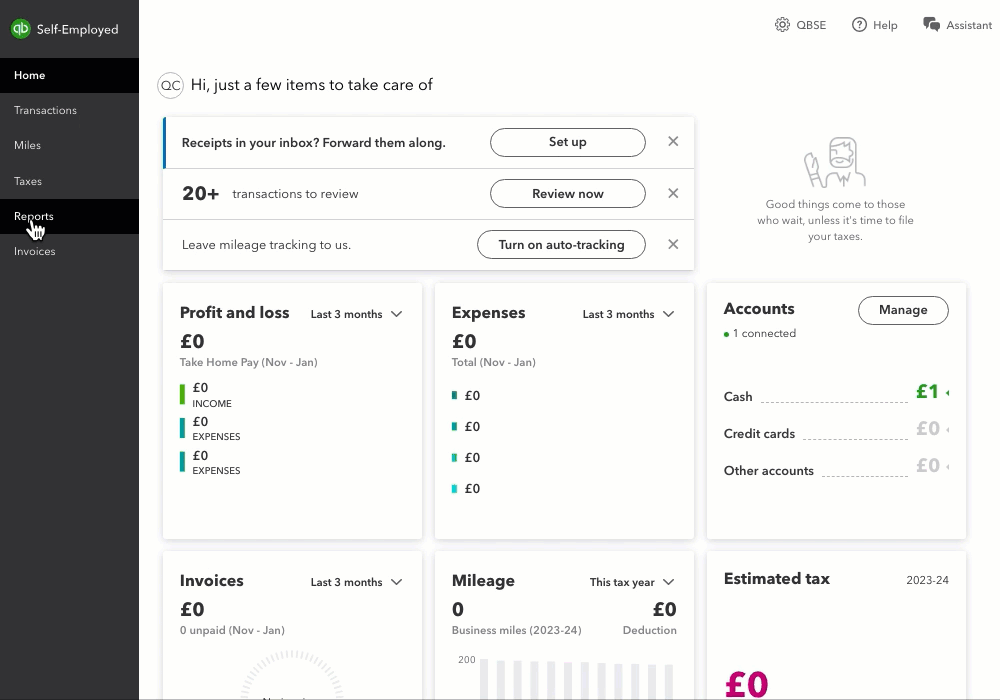The height and width of the screenshot is (700, 1000).
Task: Click the Self-Employed brand text
Action: 77,29
